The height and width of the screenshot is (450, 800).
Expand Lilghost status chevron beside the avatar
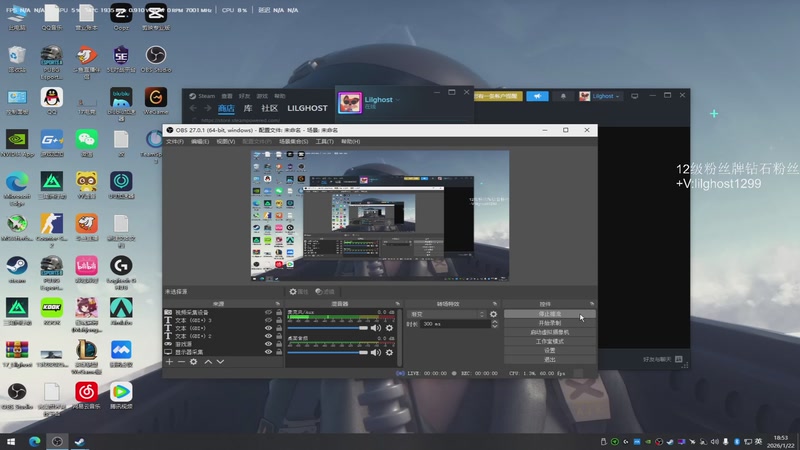(398, 99)
